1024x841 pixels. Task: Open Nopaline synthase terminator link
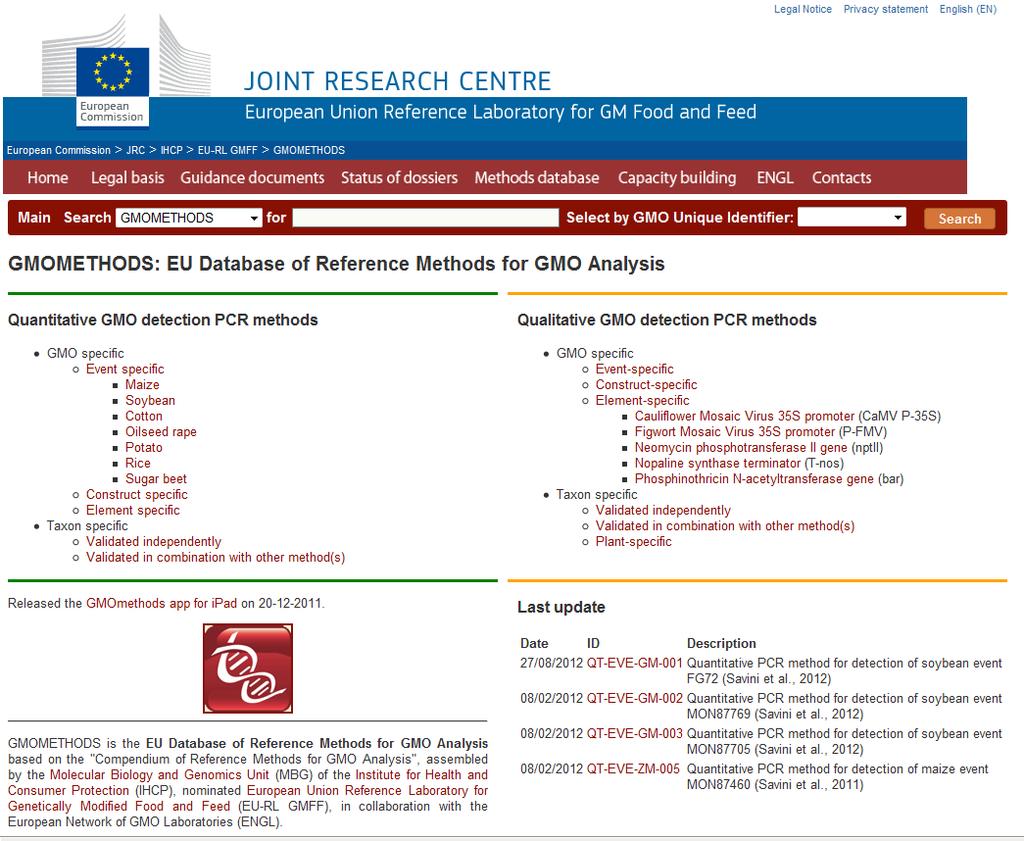[x=717, y=463]
